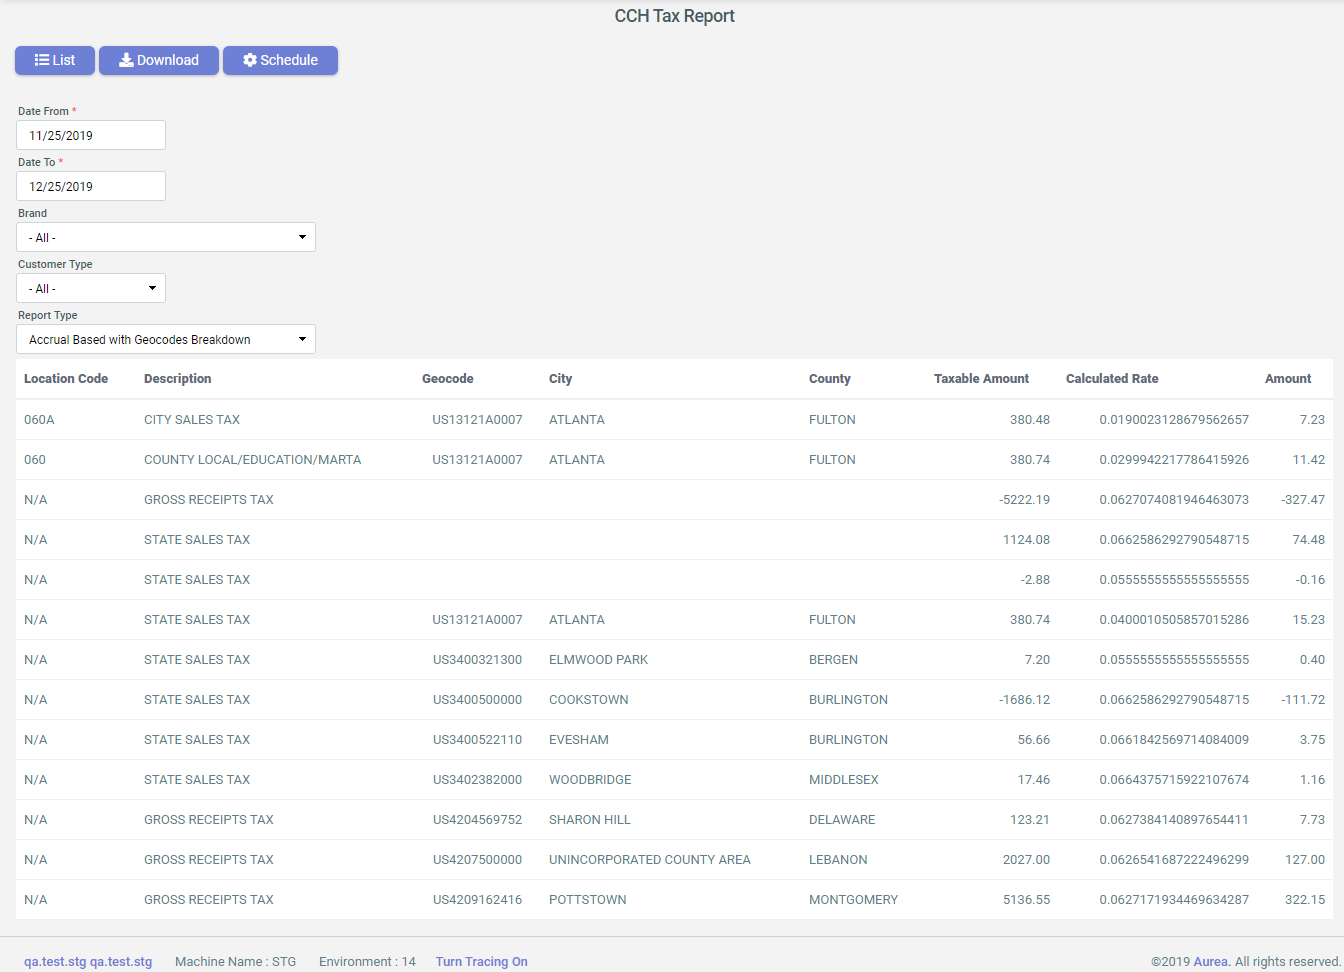Click geocode US3400321300

click(477, 660)
